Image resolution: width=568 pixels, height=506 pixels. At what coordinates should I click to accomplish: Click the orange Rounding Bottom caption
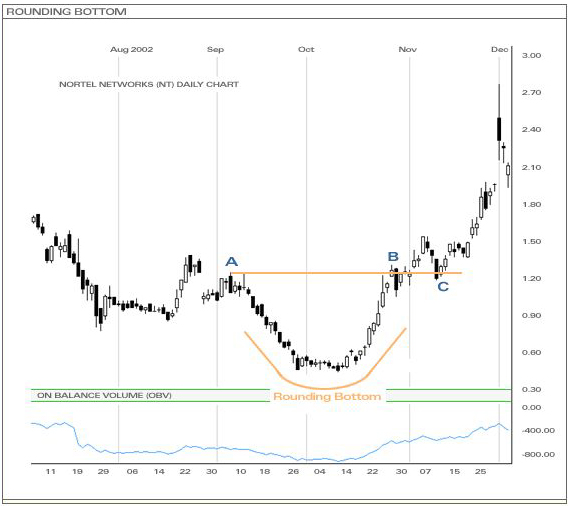tap(327, 396)
